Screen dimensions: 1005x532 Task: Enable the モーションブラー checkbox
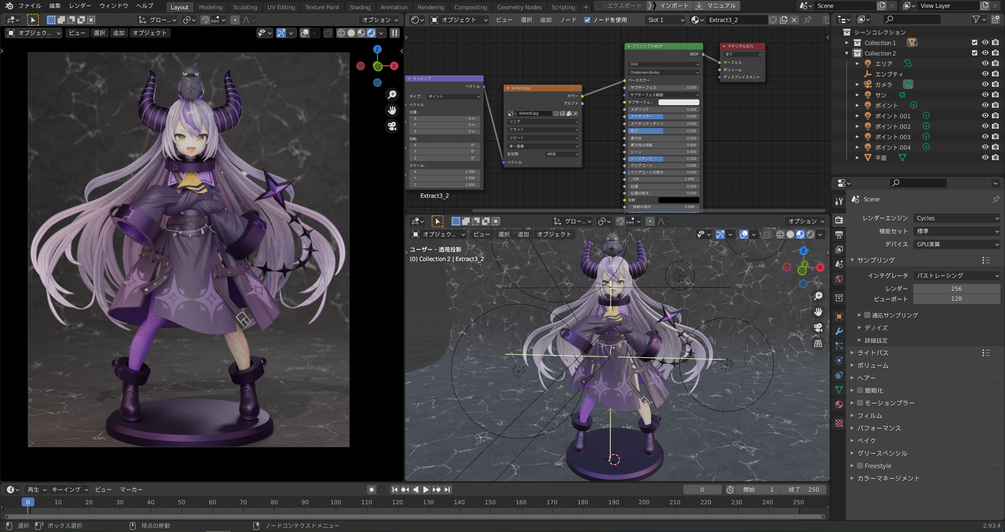click(860, 403)
